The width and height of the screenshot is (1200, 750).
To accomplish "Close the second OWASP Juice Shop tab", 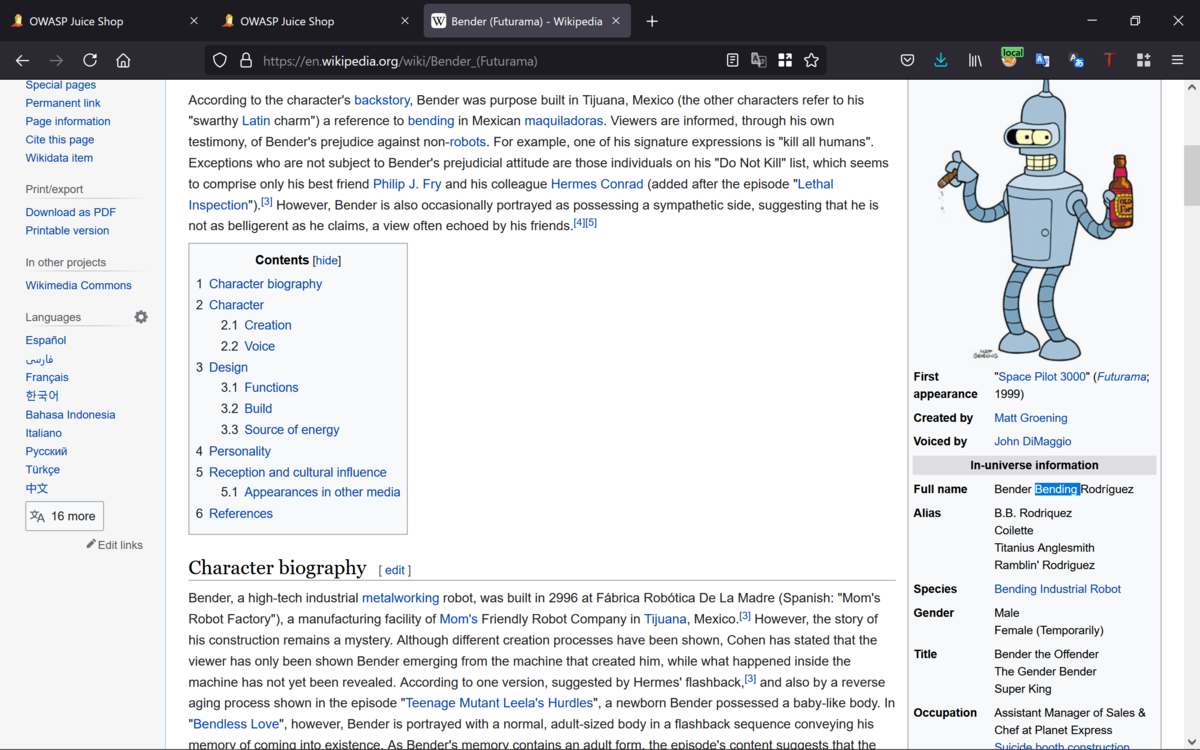I will click(405, 21).
